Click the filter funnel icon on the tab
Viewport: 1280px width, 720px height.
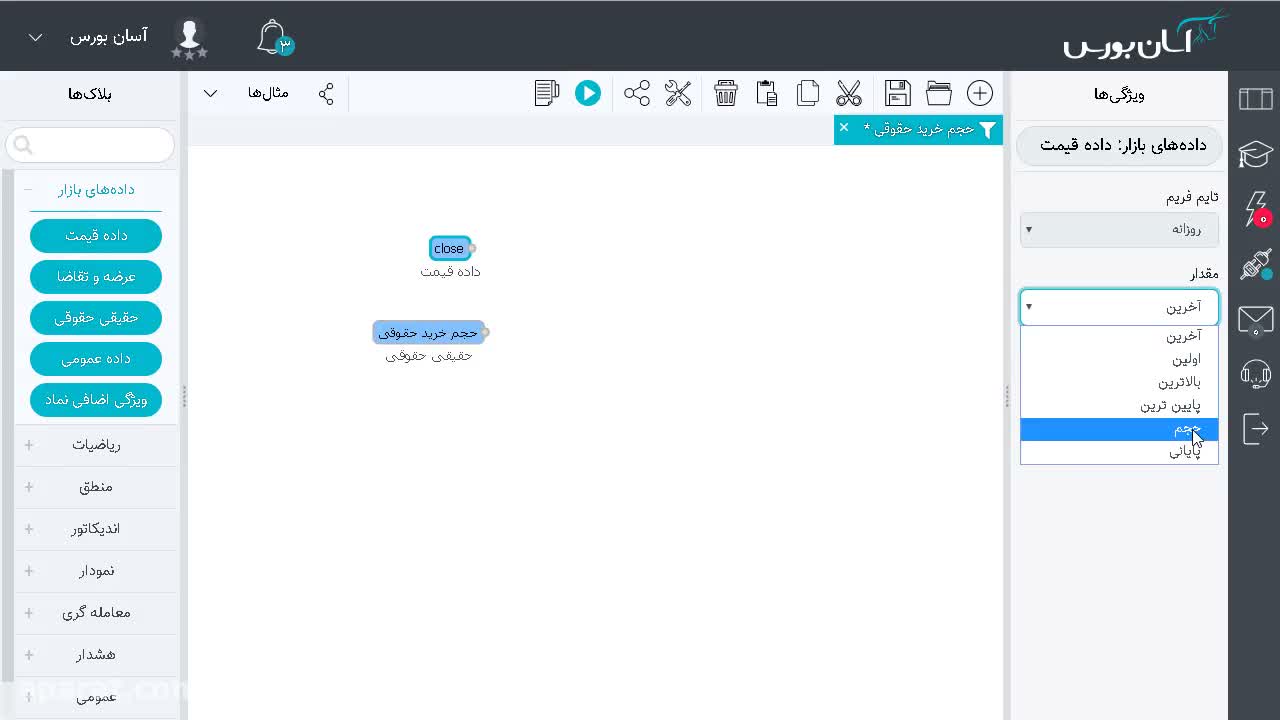[988, 129]
